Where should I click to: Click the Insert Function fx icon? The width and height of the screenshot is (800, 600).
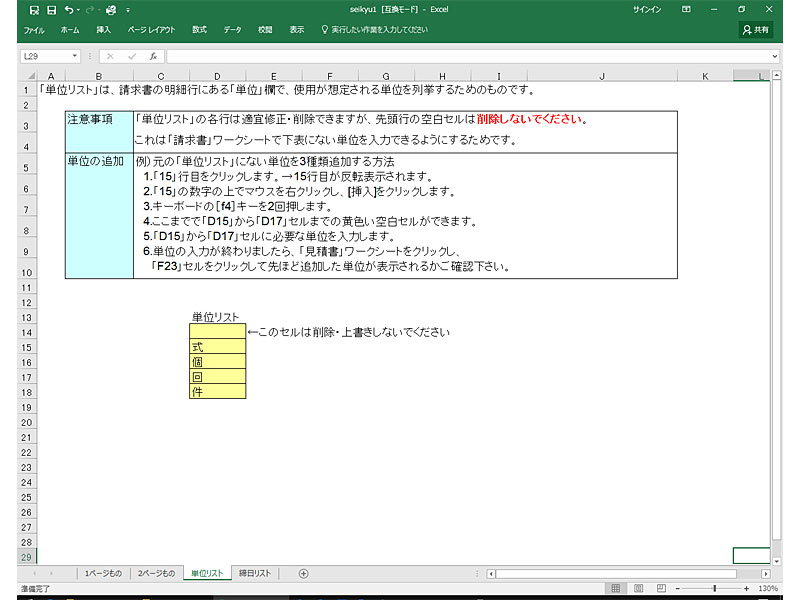coord(153,57)
